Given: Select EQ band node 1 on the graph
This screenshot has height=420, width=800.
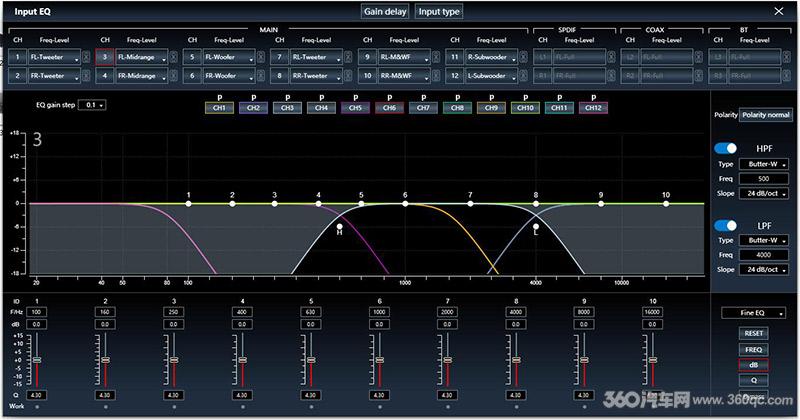Looking at the screenshot, I should pyautogui.click(x=189, y=204).
